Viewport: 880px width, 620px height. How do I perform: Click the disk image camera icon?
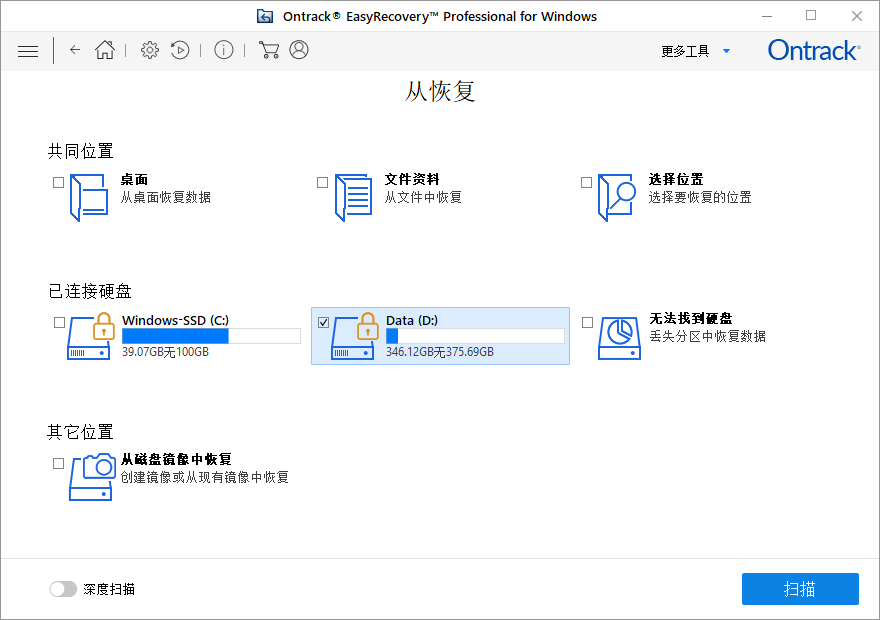click(92, 477)
